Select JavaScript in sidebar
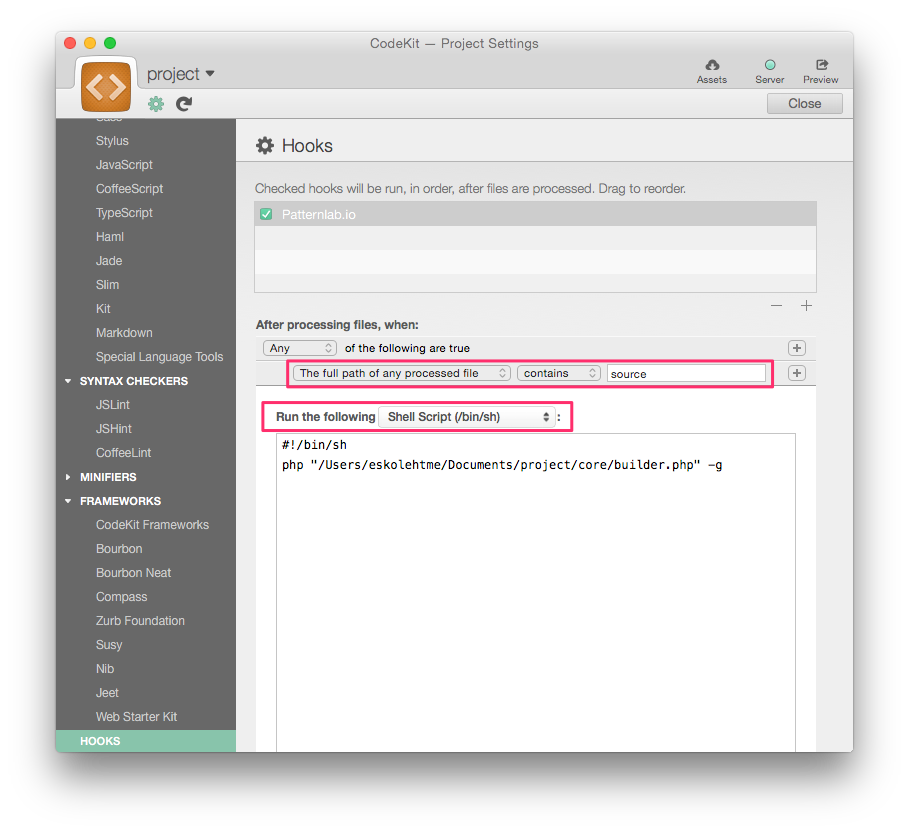The image size is (909, 832). pyautogui.click(x=124, y=165)
